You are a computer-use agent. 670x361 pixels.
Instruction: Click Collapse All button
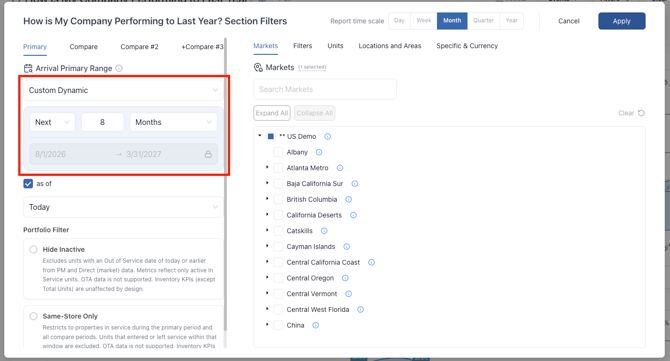[x=314, y=113]
